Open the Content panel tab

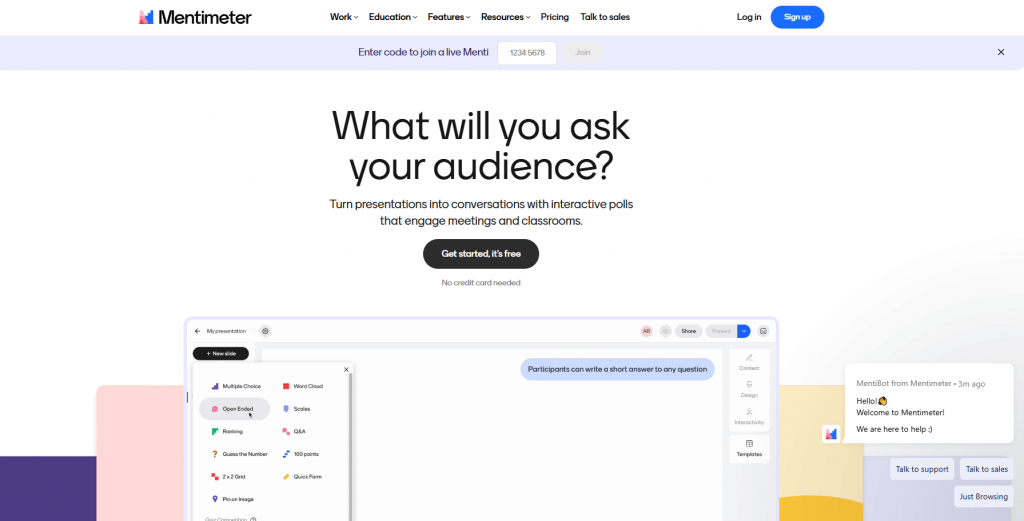749,362
